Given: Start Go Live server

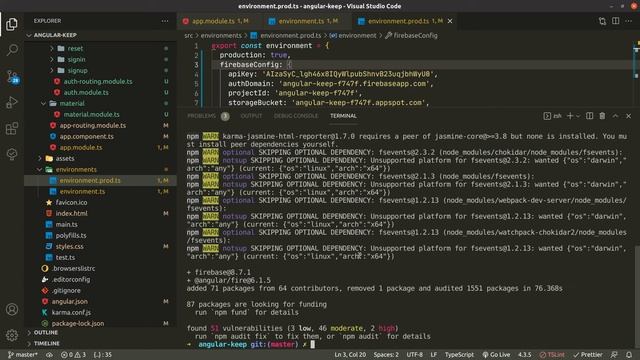Looking at the screenshot, I should [x=496, y=355].
